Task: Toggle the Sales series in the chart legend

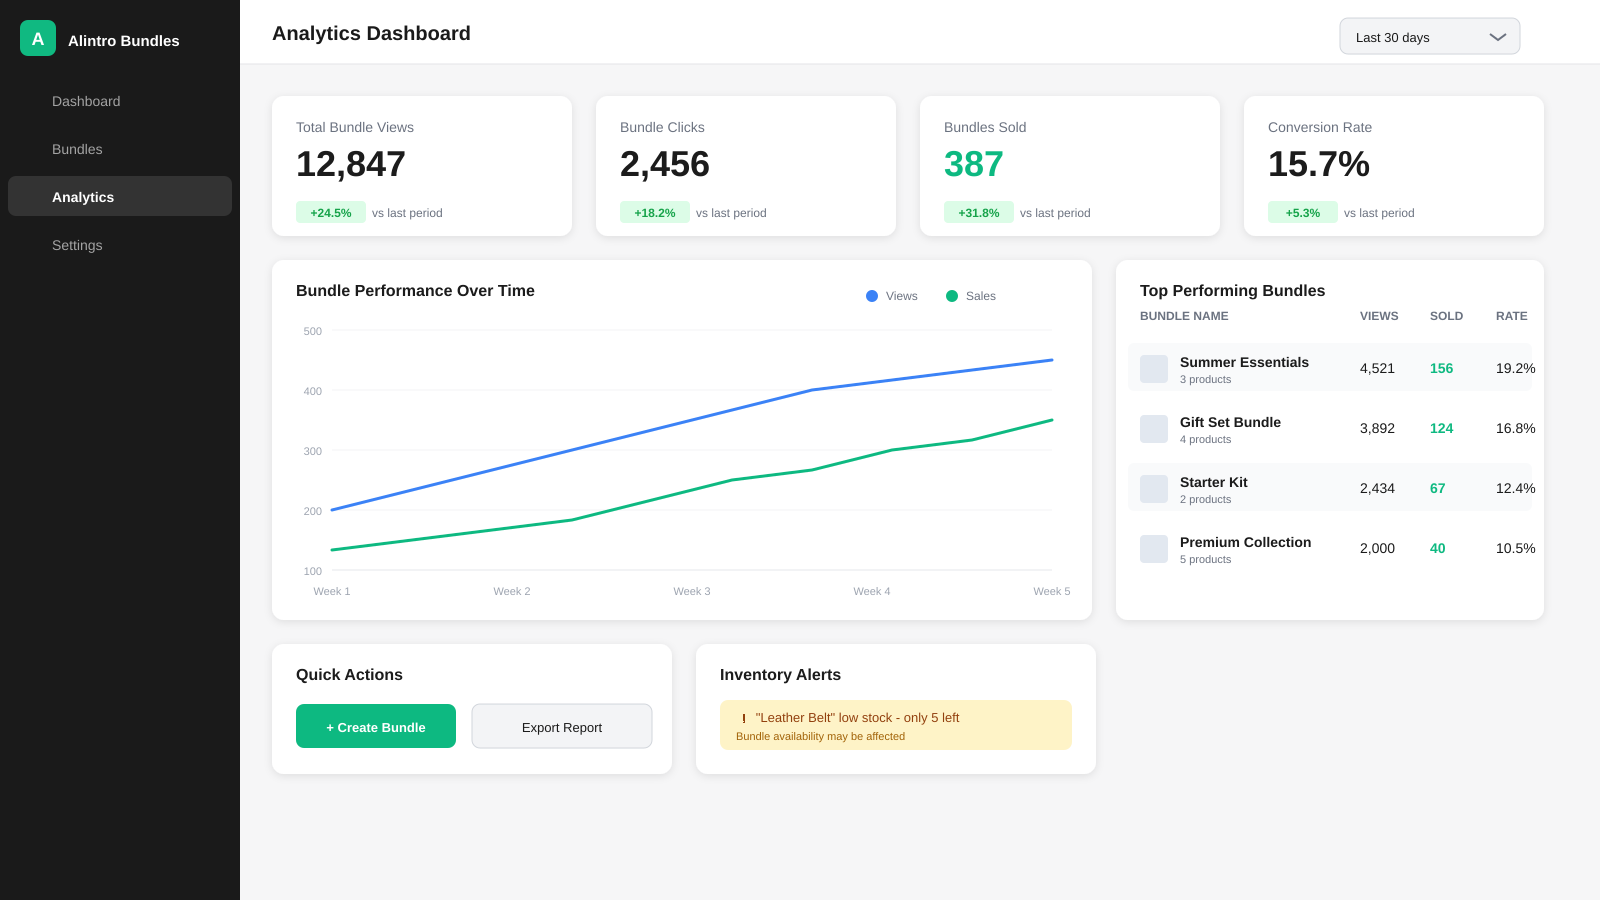Action: tap(969, 296)
